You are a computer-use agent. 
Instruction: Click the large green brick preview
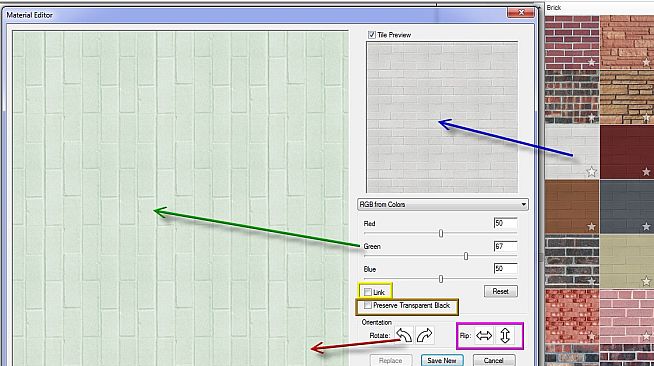(x=180, y=198)
